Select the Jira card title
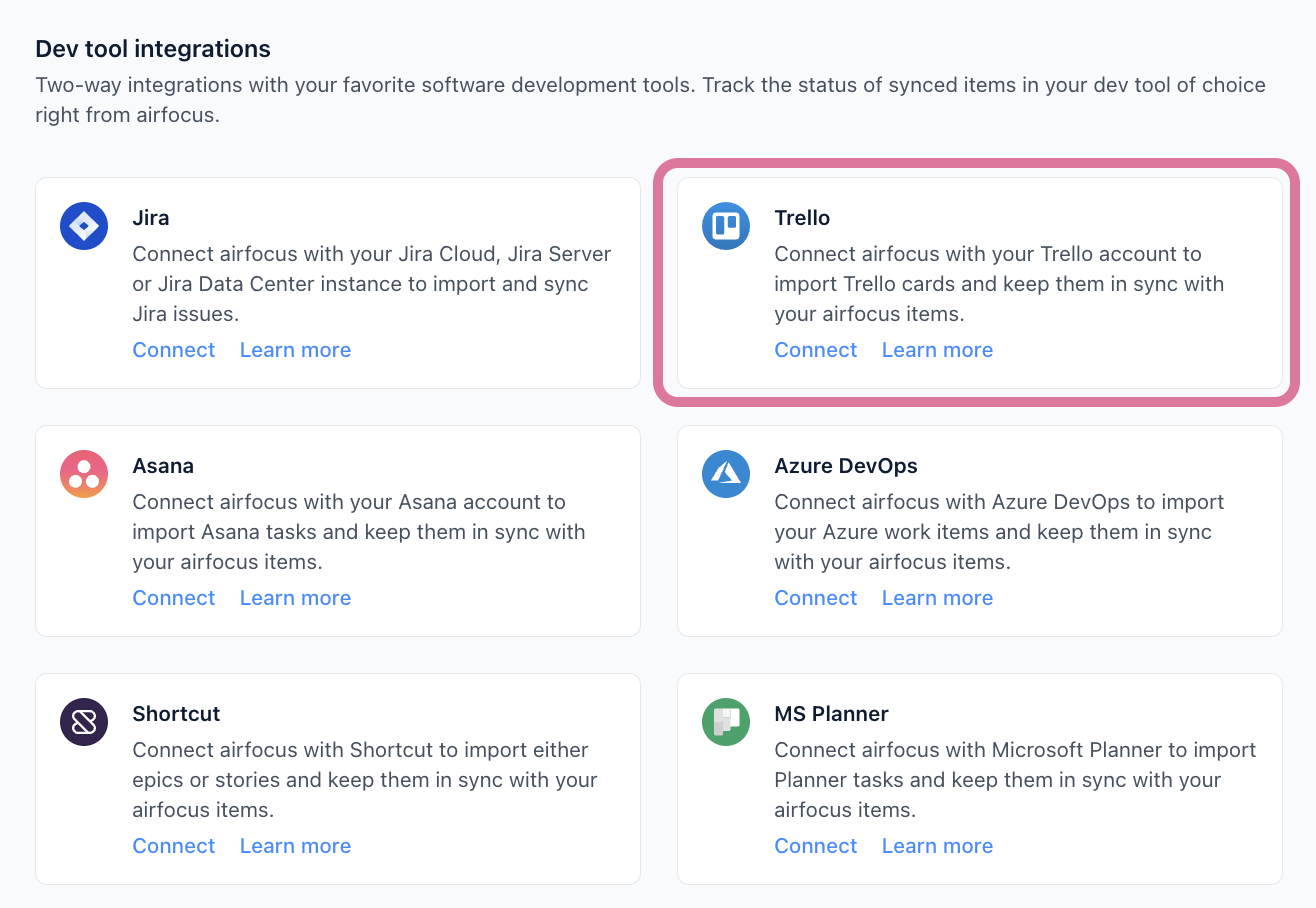 click(x=151, y=218)
